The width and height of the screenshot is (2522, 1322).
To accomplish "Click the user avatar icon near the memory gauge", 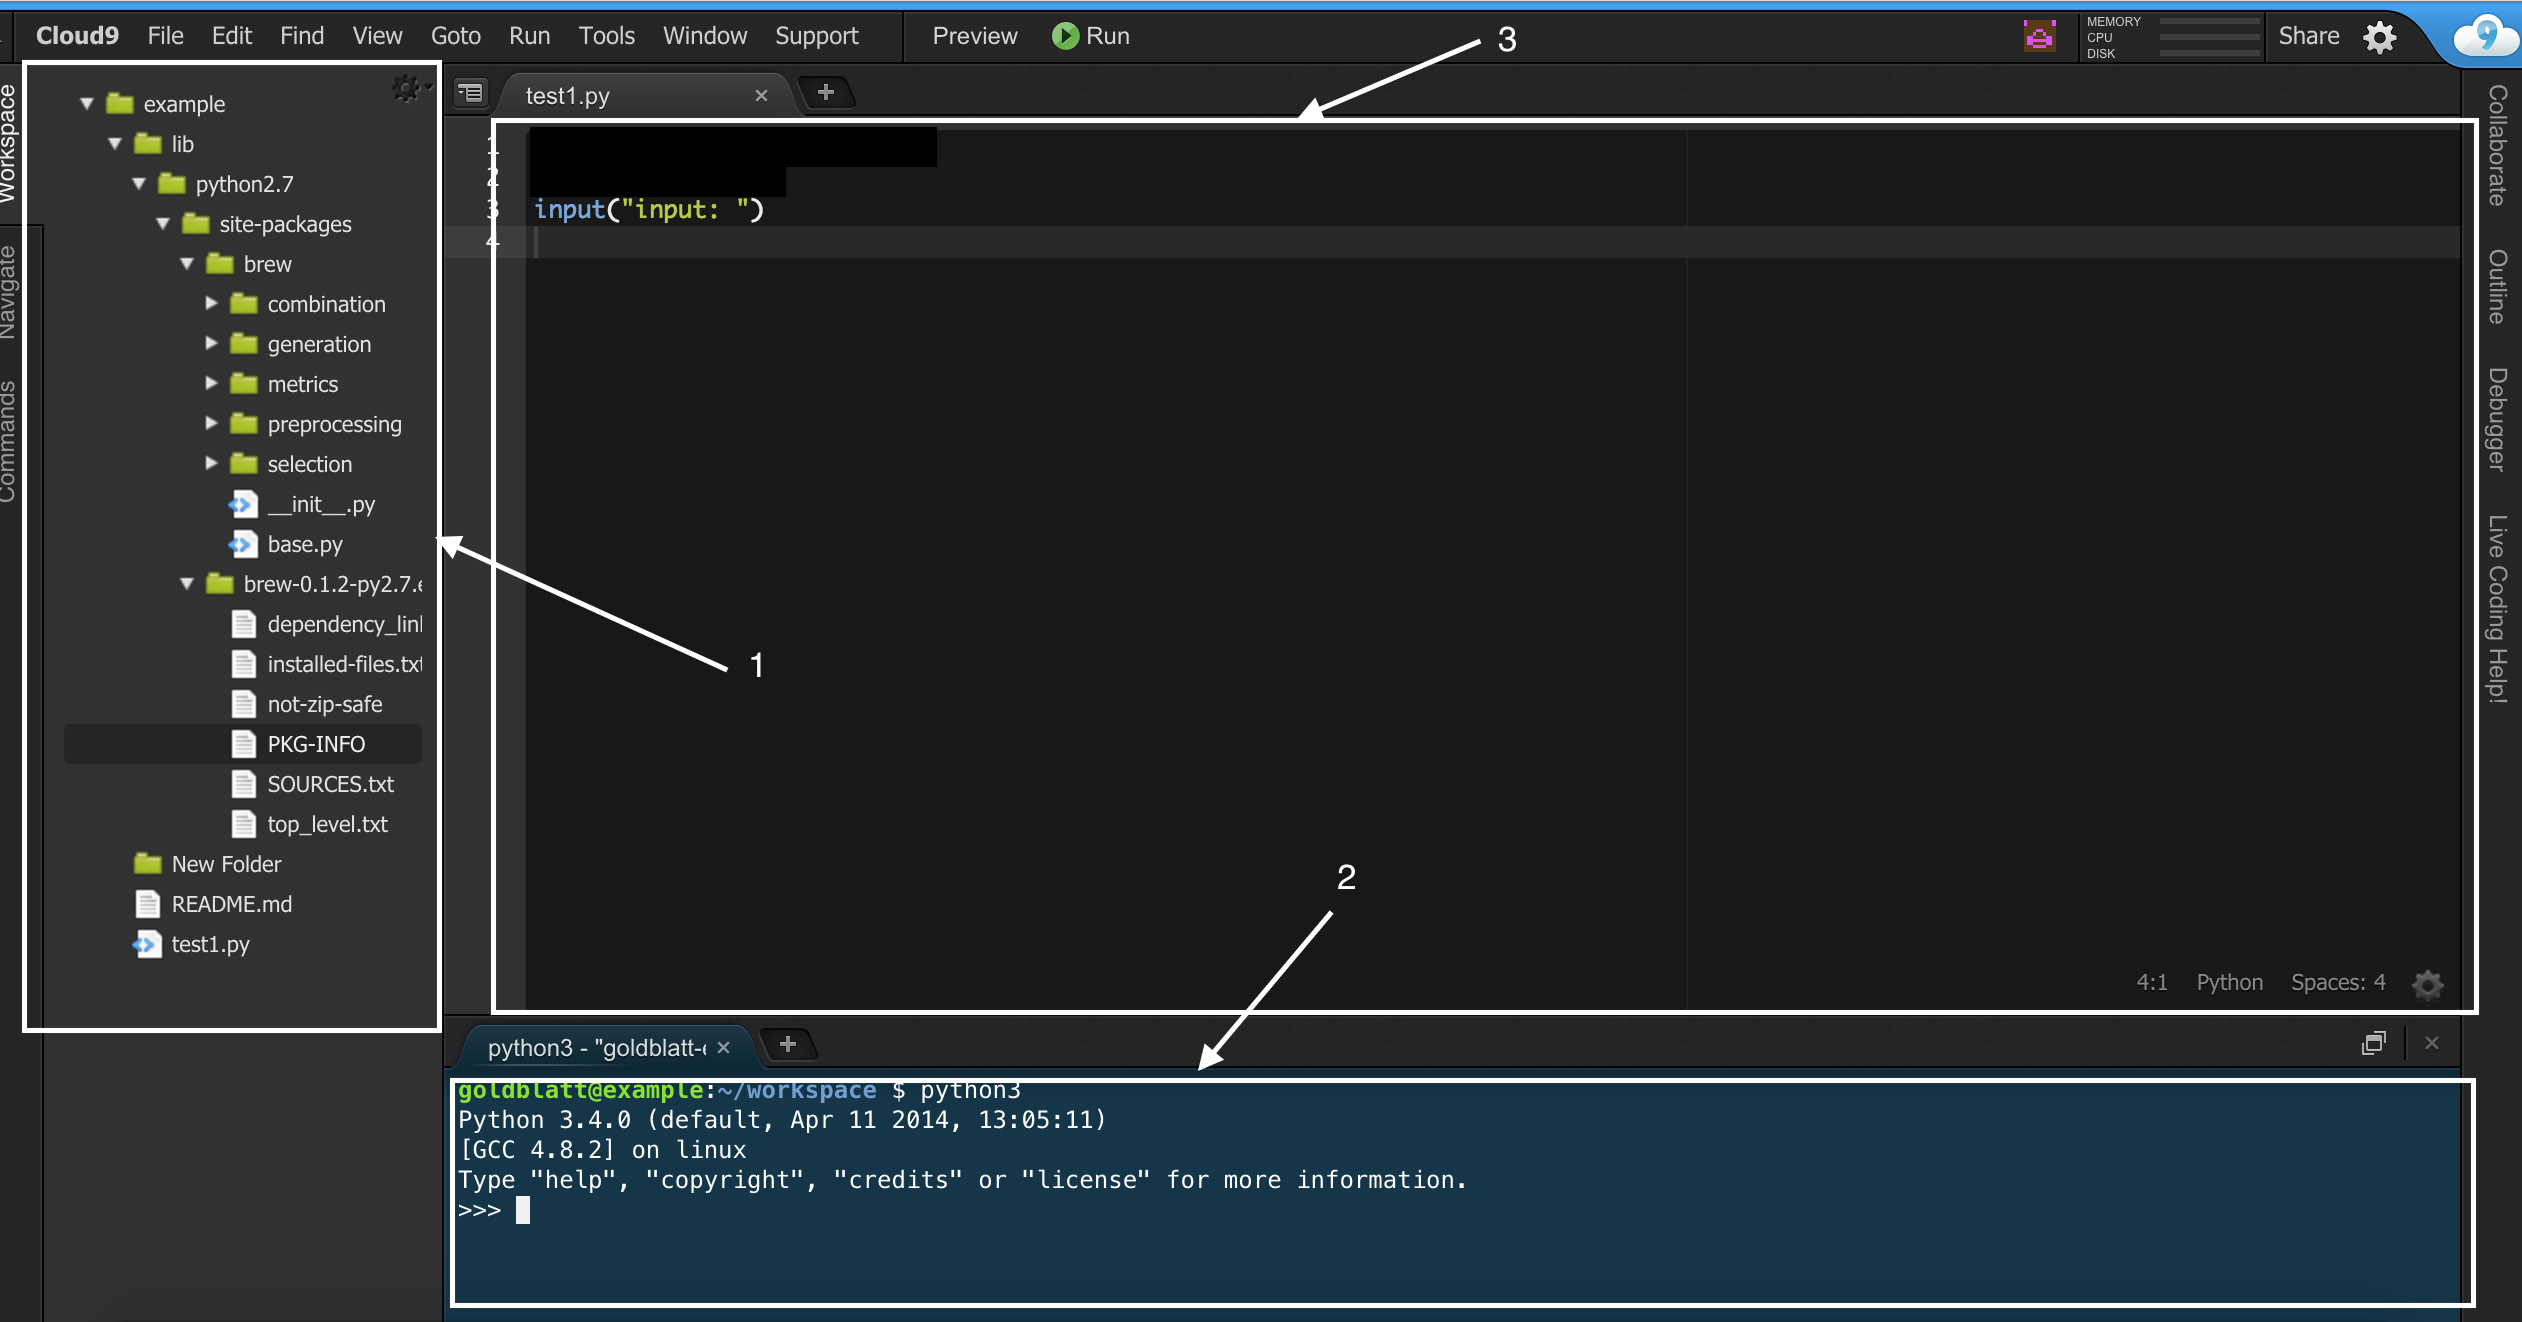I will tap(2039, 36).
